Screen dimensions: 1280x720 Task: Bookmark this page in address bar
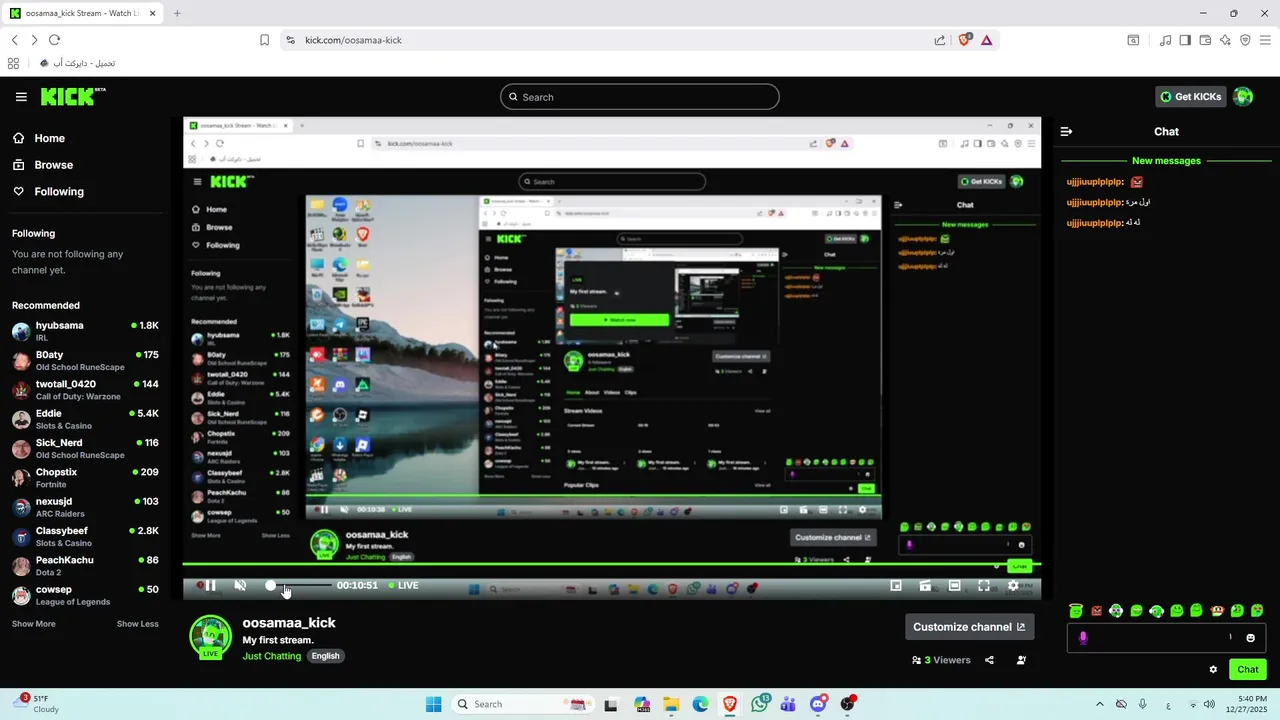point(264,40)
